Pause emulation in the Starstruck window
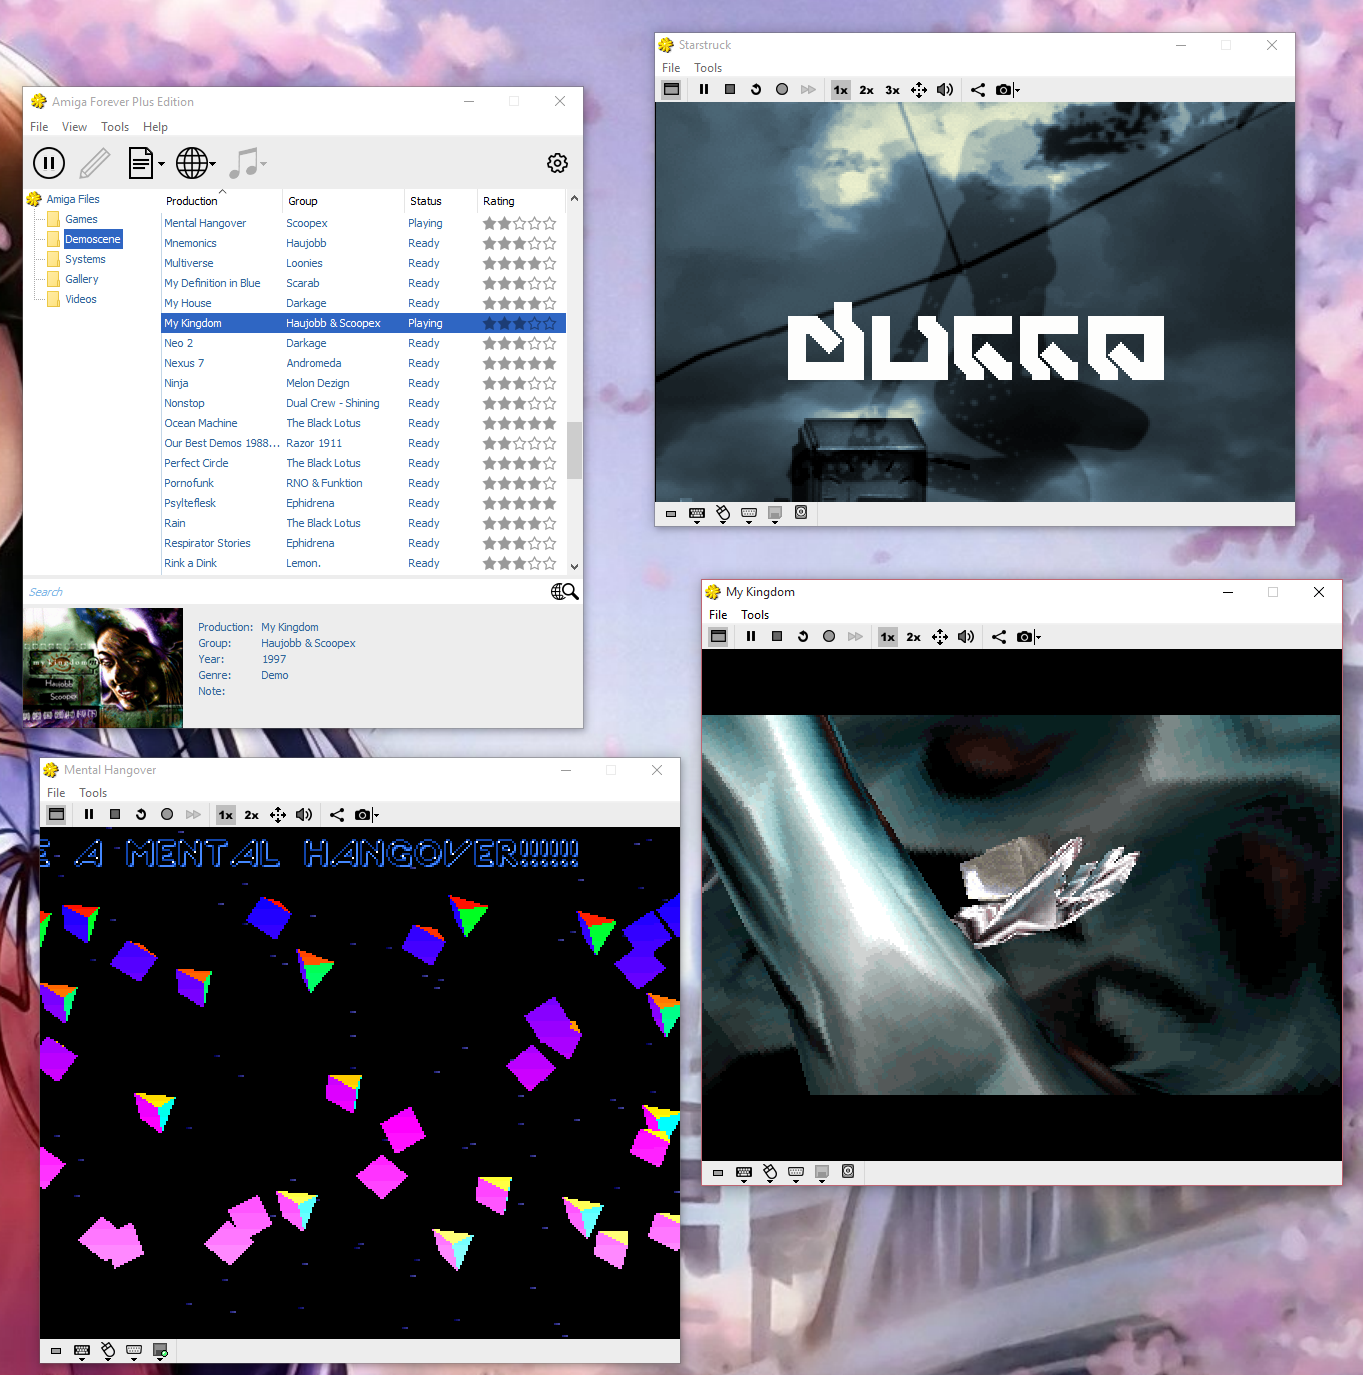Image resolution: width=1363 pixels, height=1375 pixels. [x=704, y=89]
